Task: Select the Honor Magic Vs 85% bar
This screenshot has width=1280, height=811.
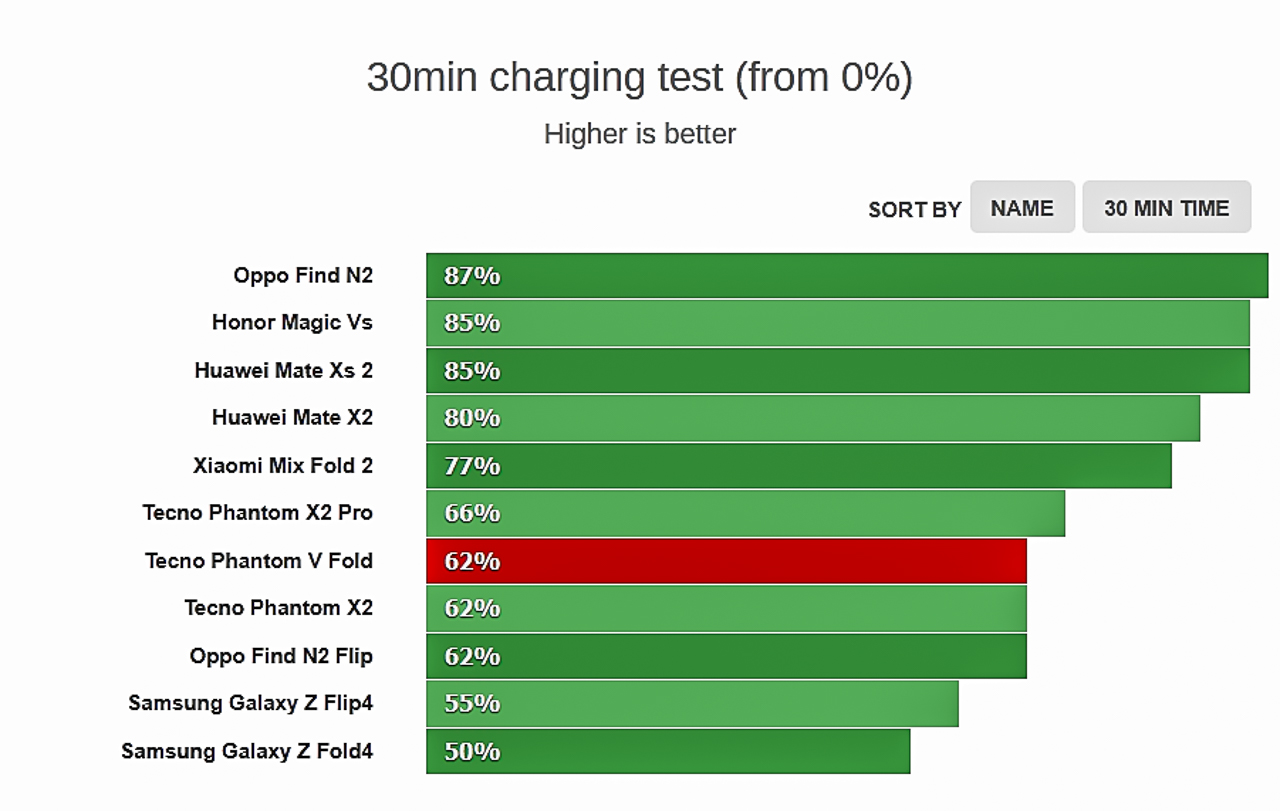Action: [837, 323]
